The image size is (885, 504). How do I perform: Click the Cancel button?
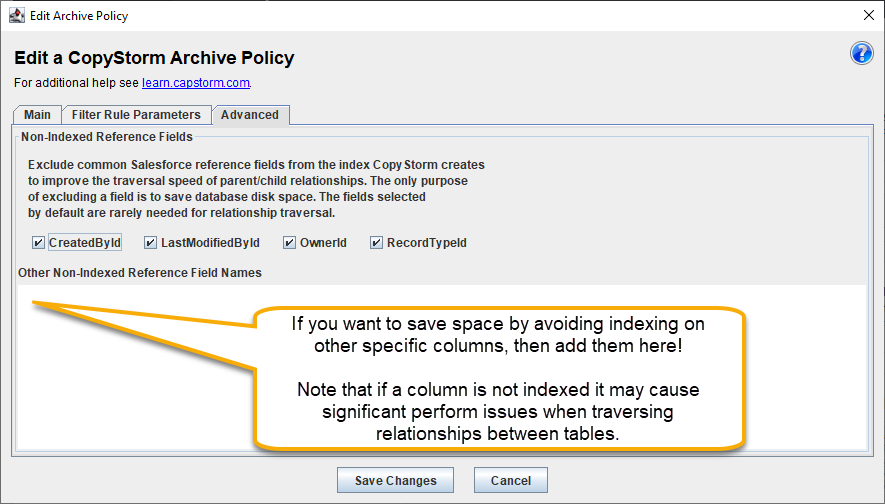(x=511, y=480)
